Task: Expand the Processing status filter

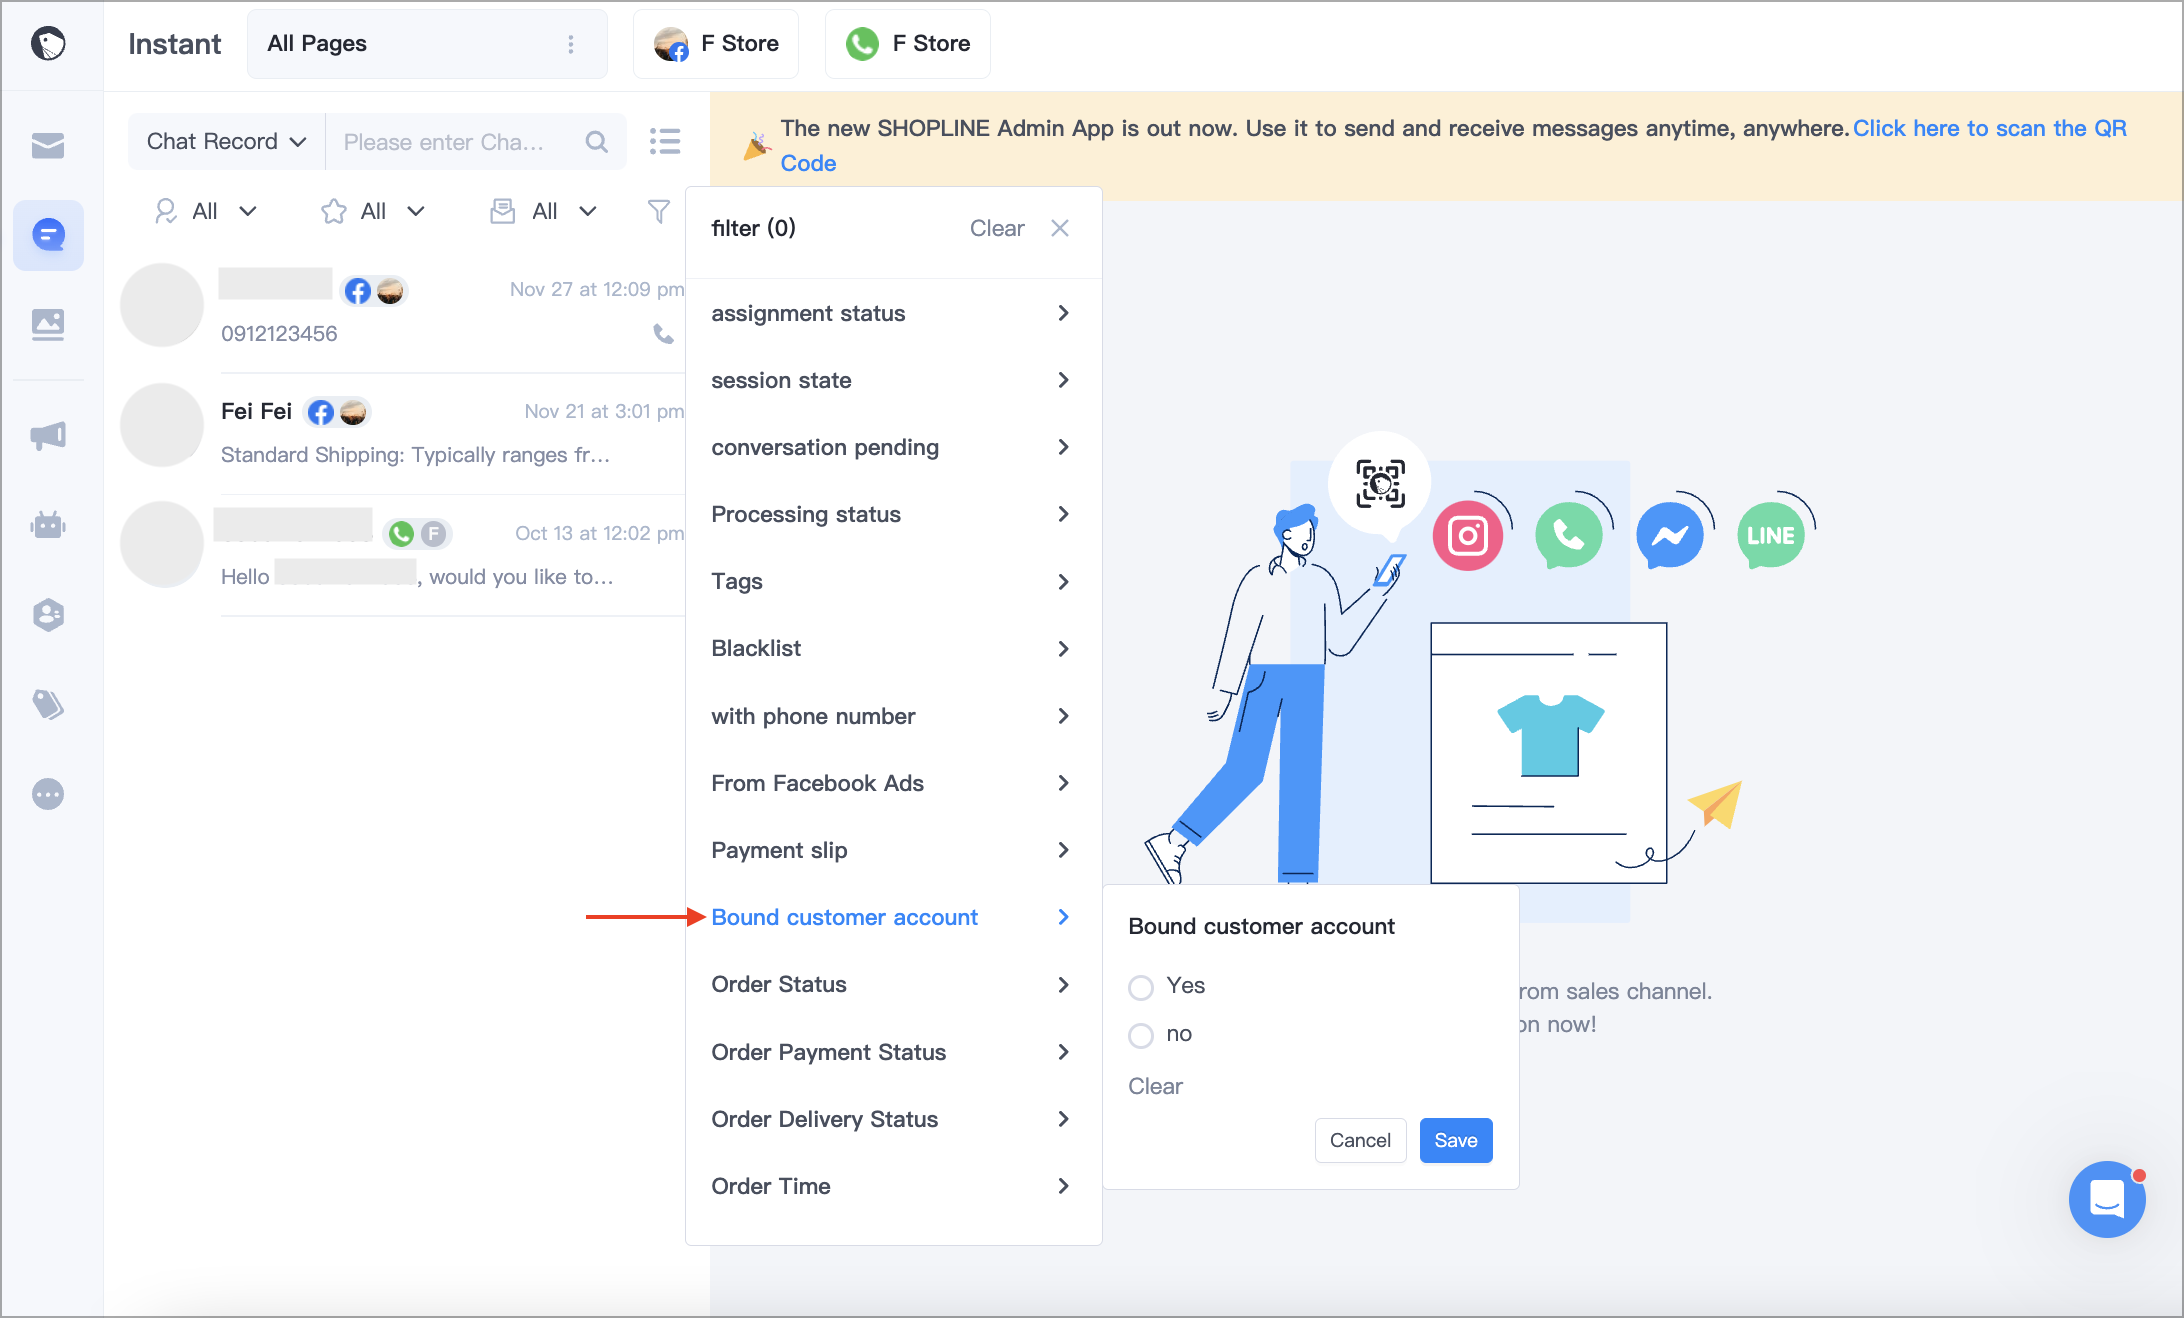Action: tap(892, 515)
